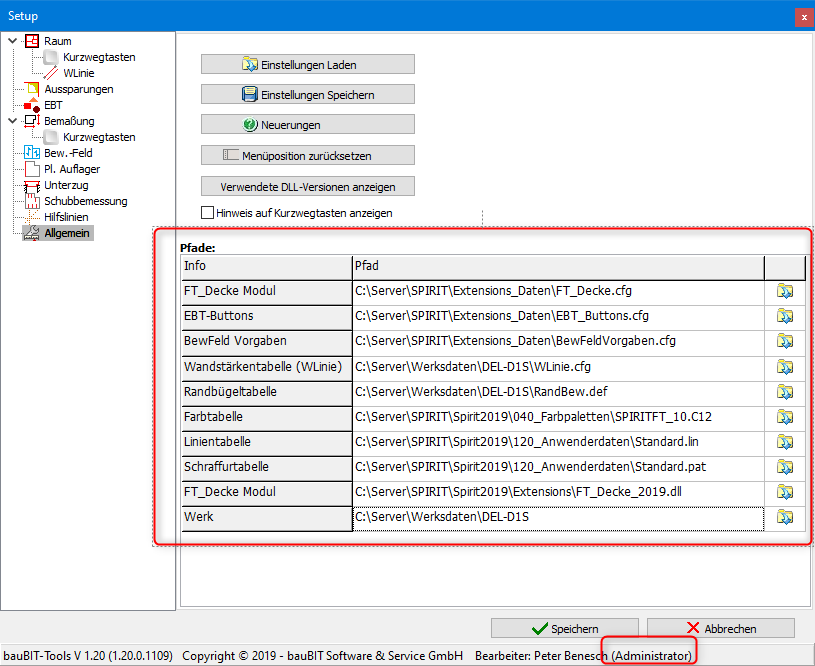
Task: Click the Bemaßung dimension icon
Action: pos(32,121)
